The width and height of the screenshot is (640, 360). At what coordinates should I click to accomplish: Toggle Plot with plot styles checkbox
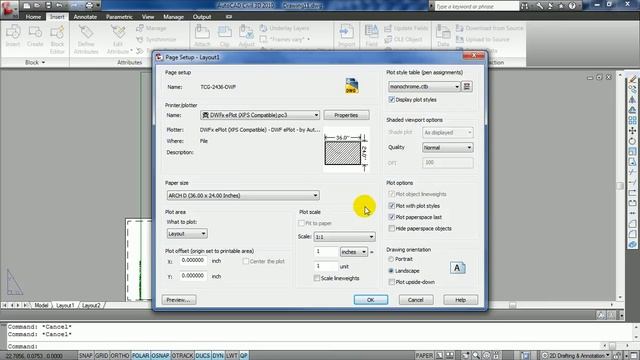tap(391, 206)
